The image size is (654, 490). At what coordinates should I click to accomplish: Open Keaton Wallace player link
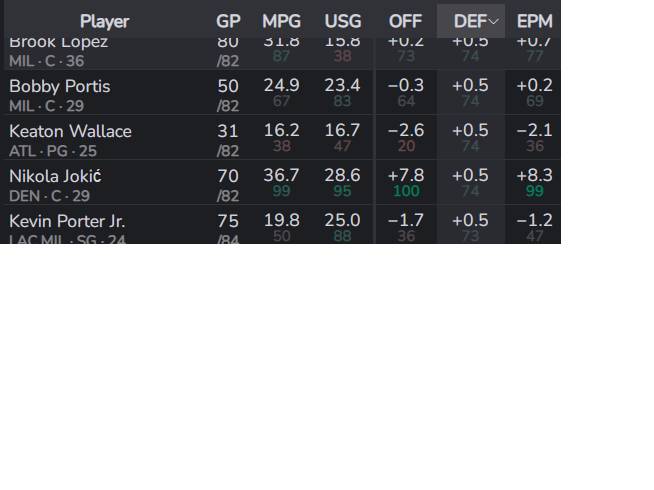70,131
